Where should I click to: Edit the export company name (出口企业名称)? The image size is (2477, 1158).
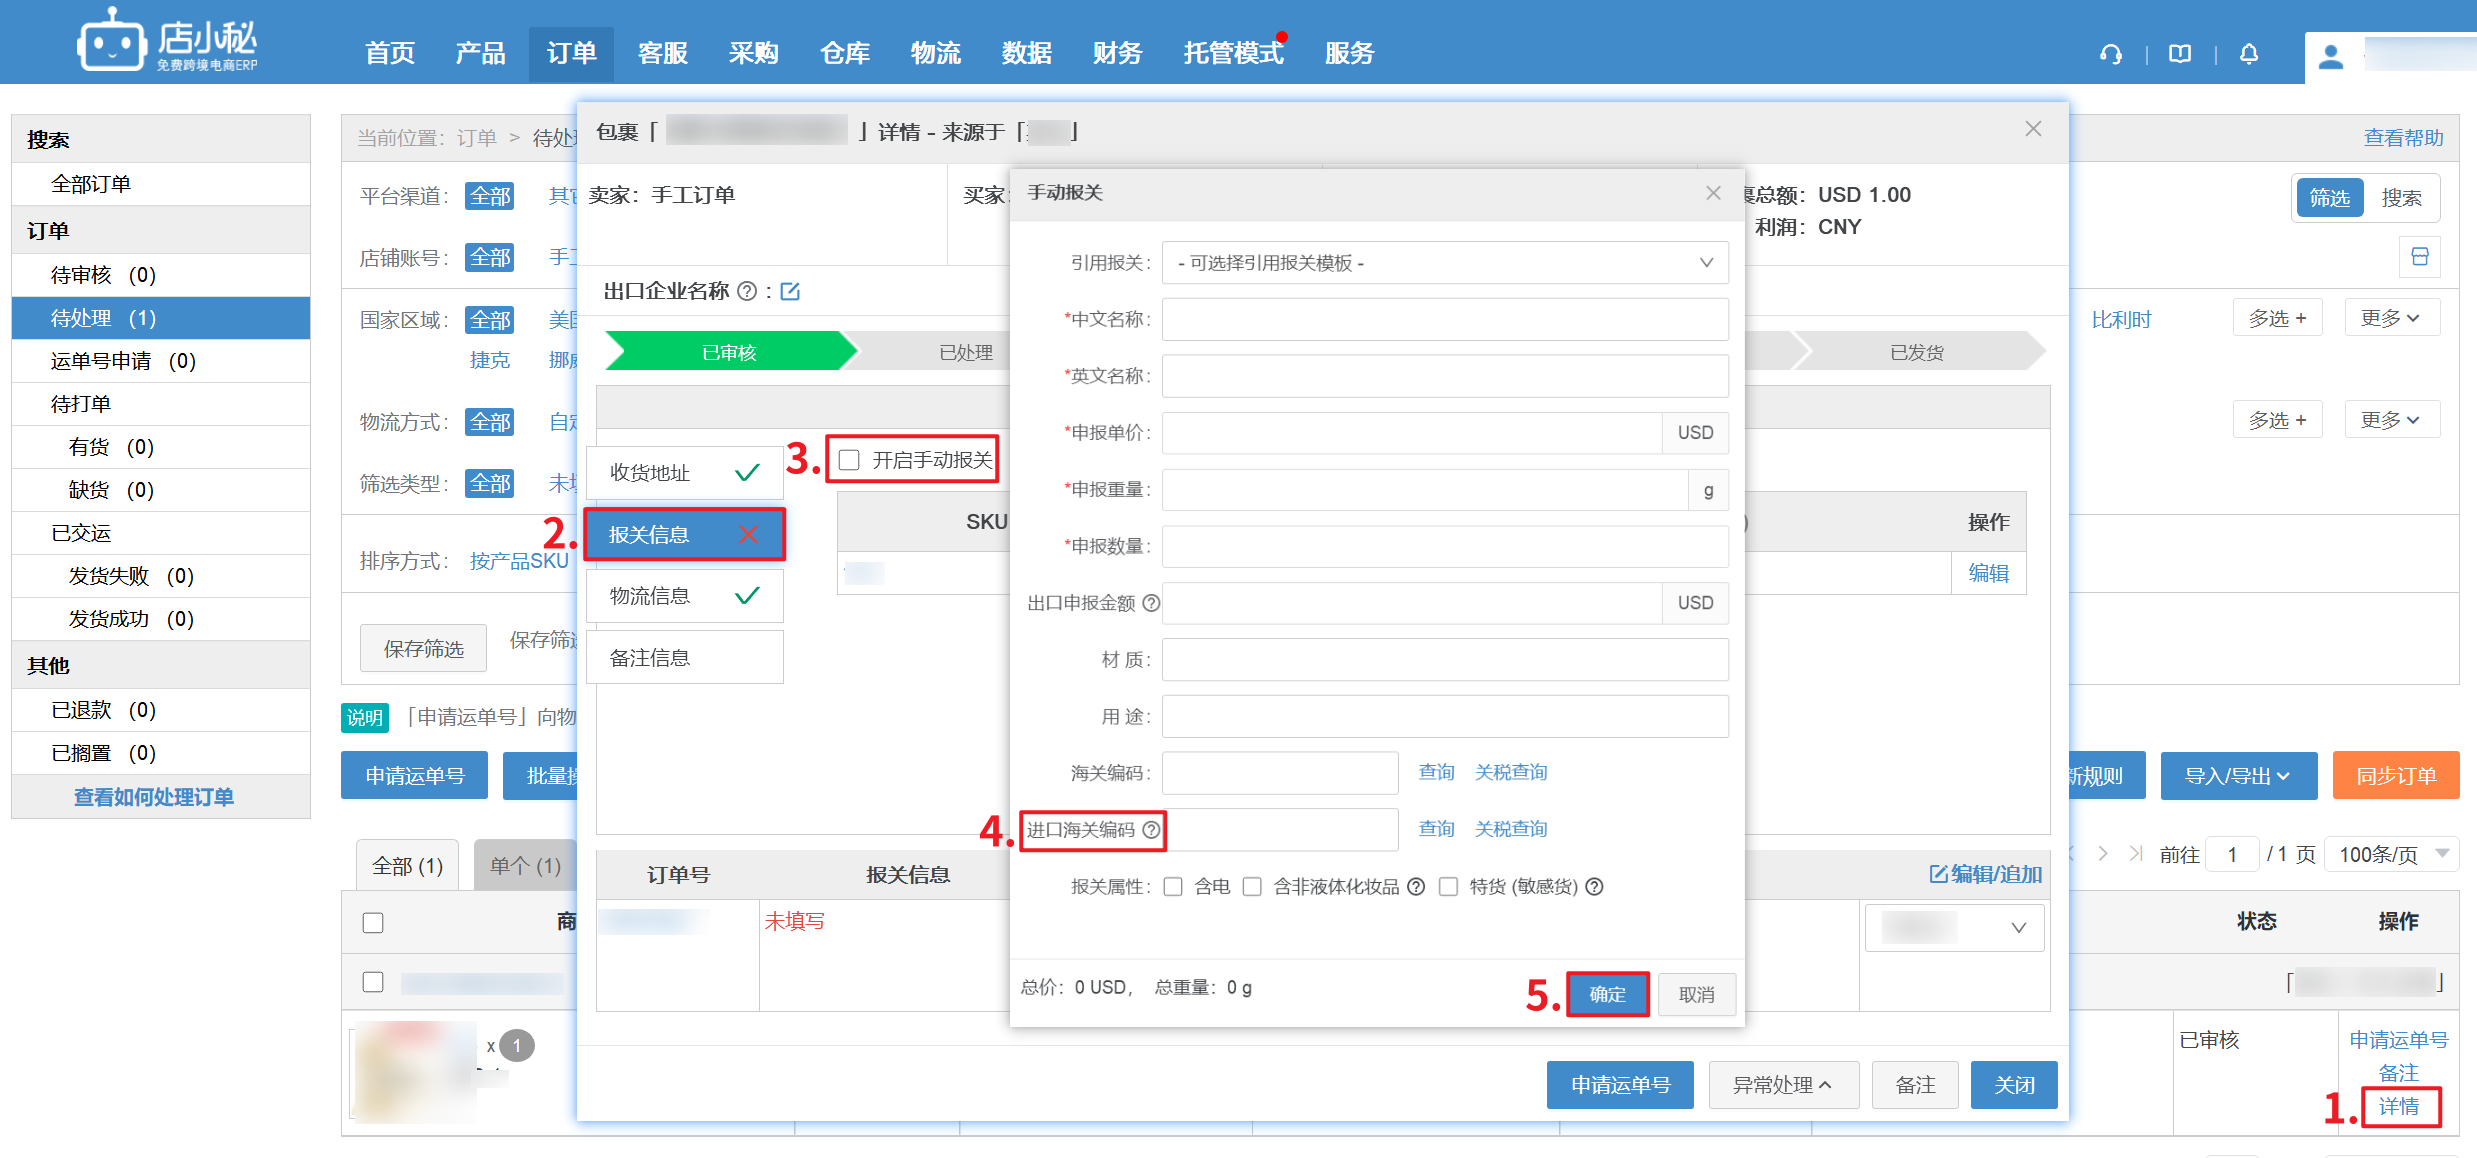[x=790, y=291]
